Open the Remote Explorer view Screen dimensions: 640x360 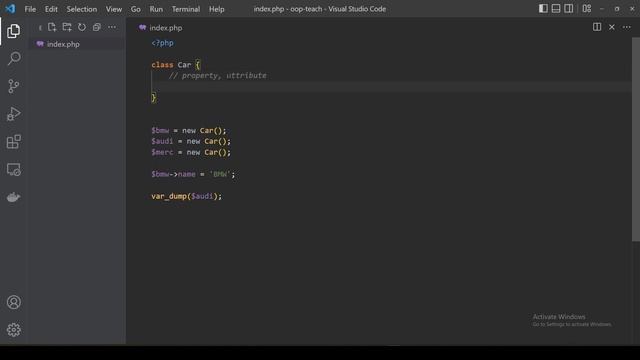(13, 169)
